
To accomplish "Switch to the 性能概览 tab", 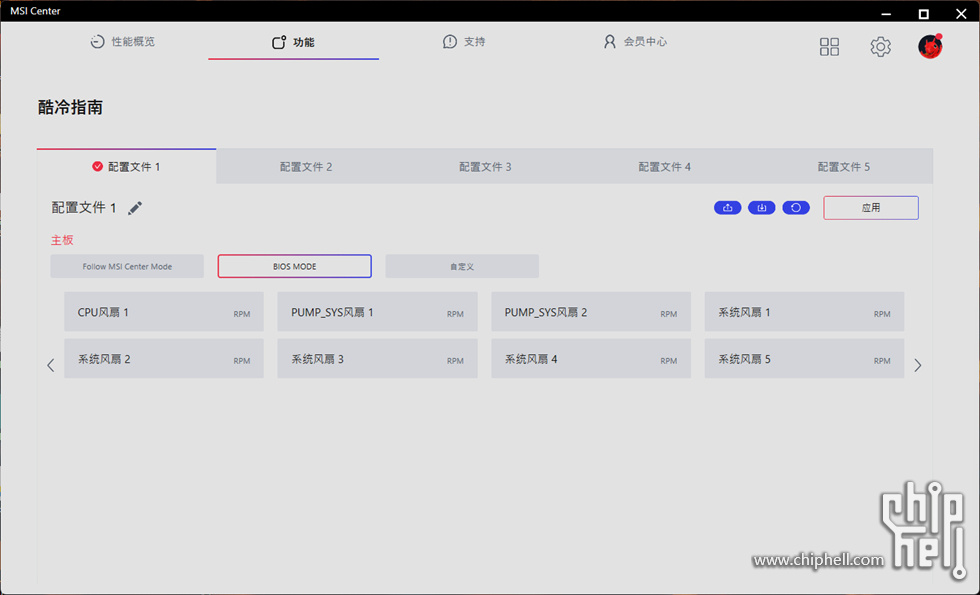I will (122, 42).
